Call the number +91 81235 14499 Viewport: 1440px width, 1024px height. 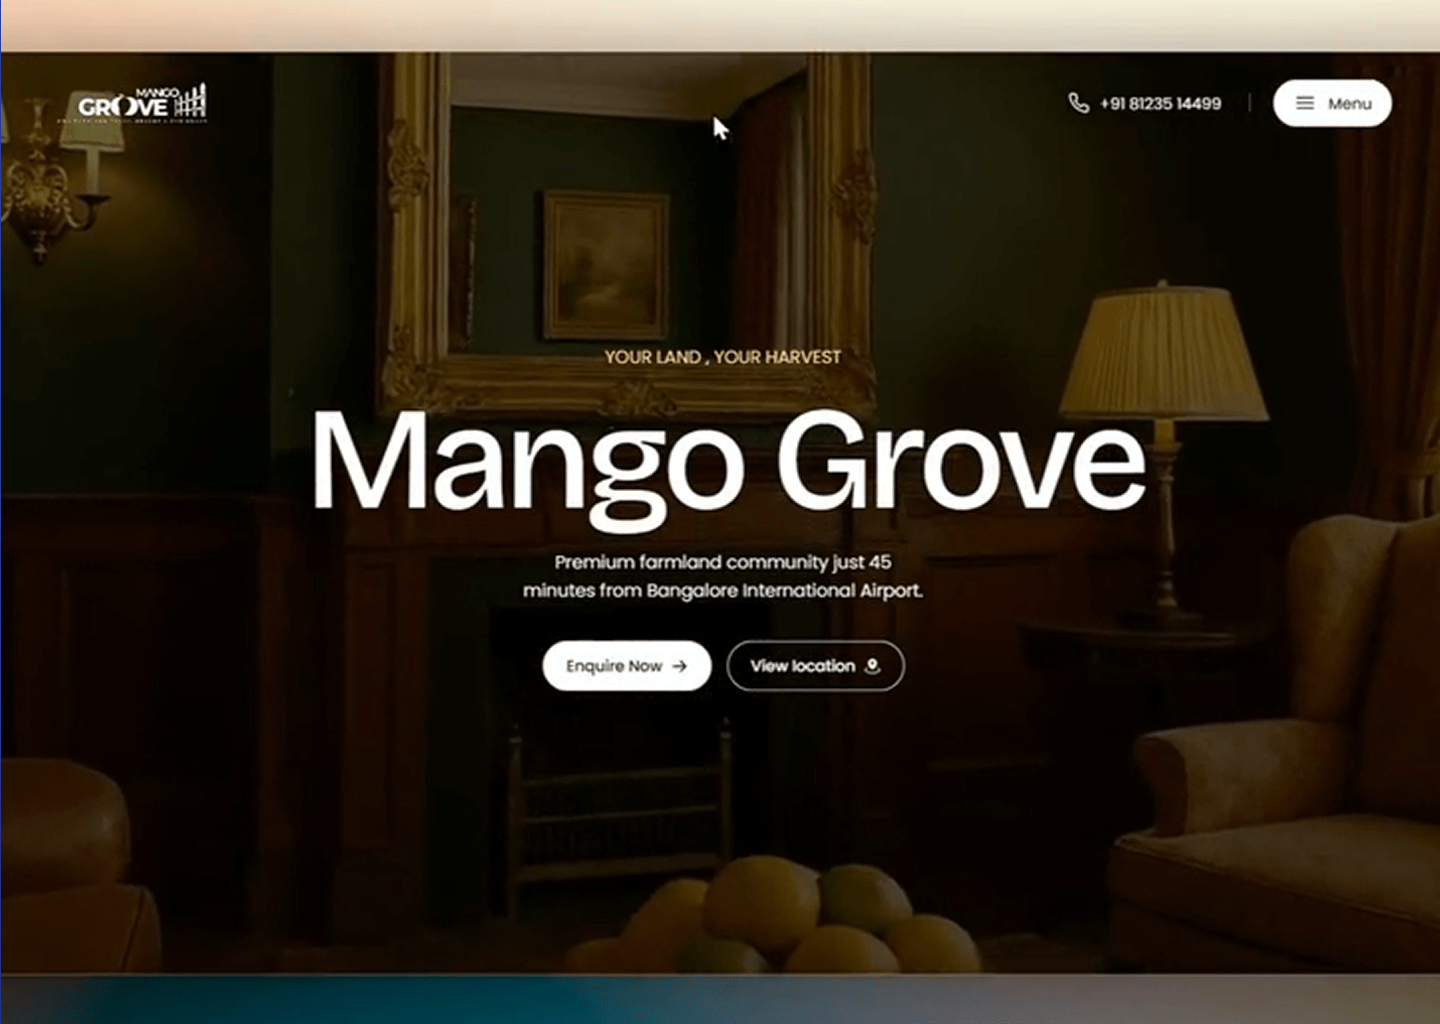[1160, 103]
